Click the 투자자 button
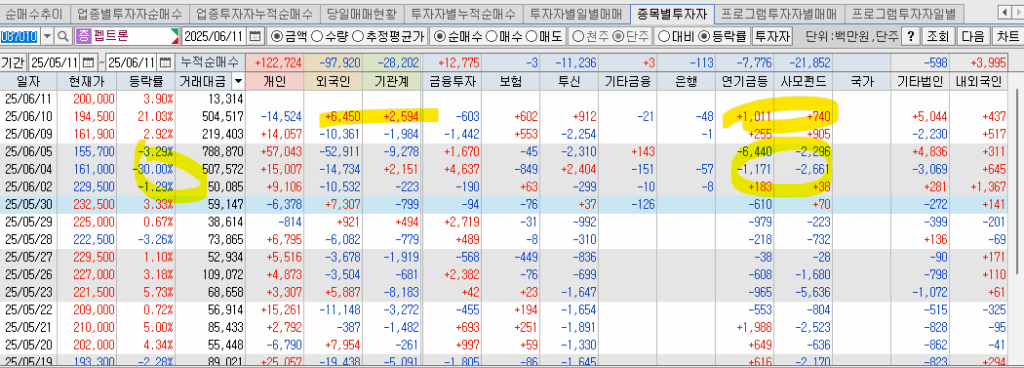Screen dimensions: 1024x368 click(773, 36)
